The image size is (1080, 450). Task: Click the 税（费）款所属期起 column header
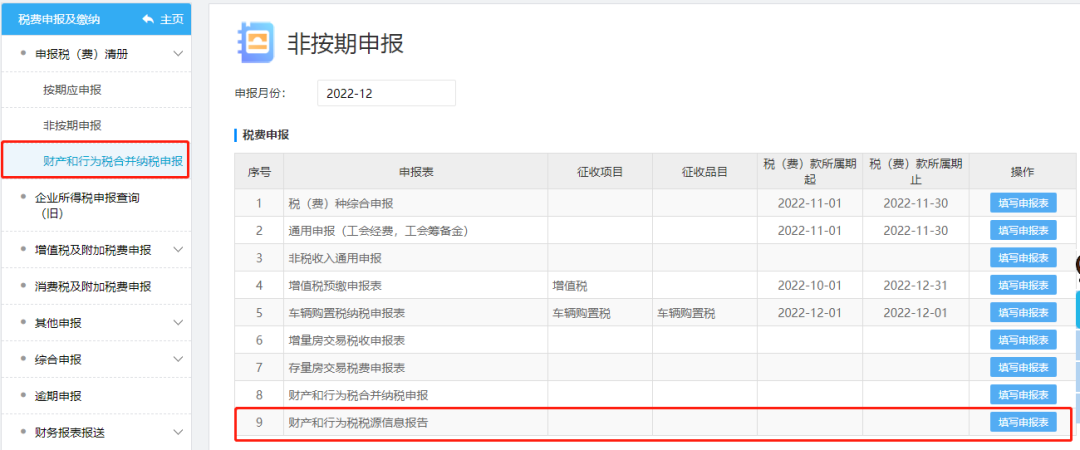[810, 172]
